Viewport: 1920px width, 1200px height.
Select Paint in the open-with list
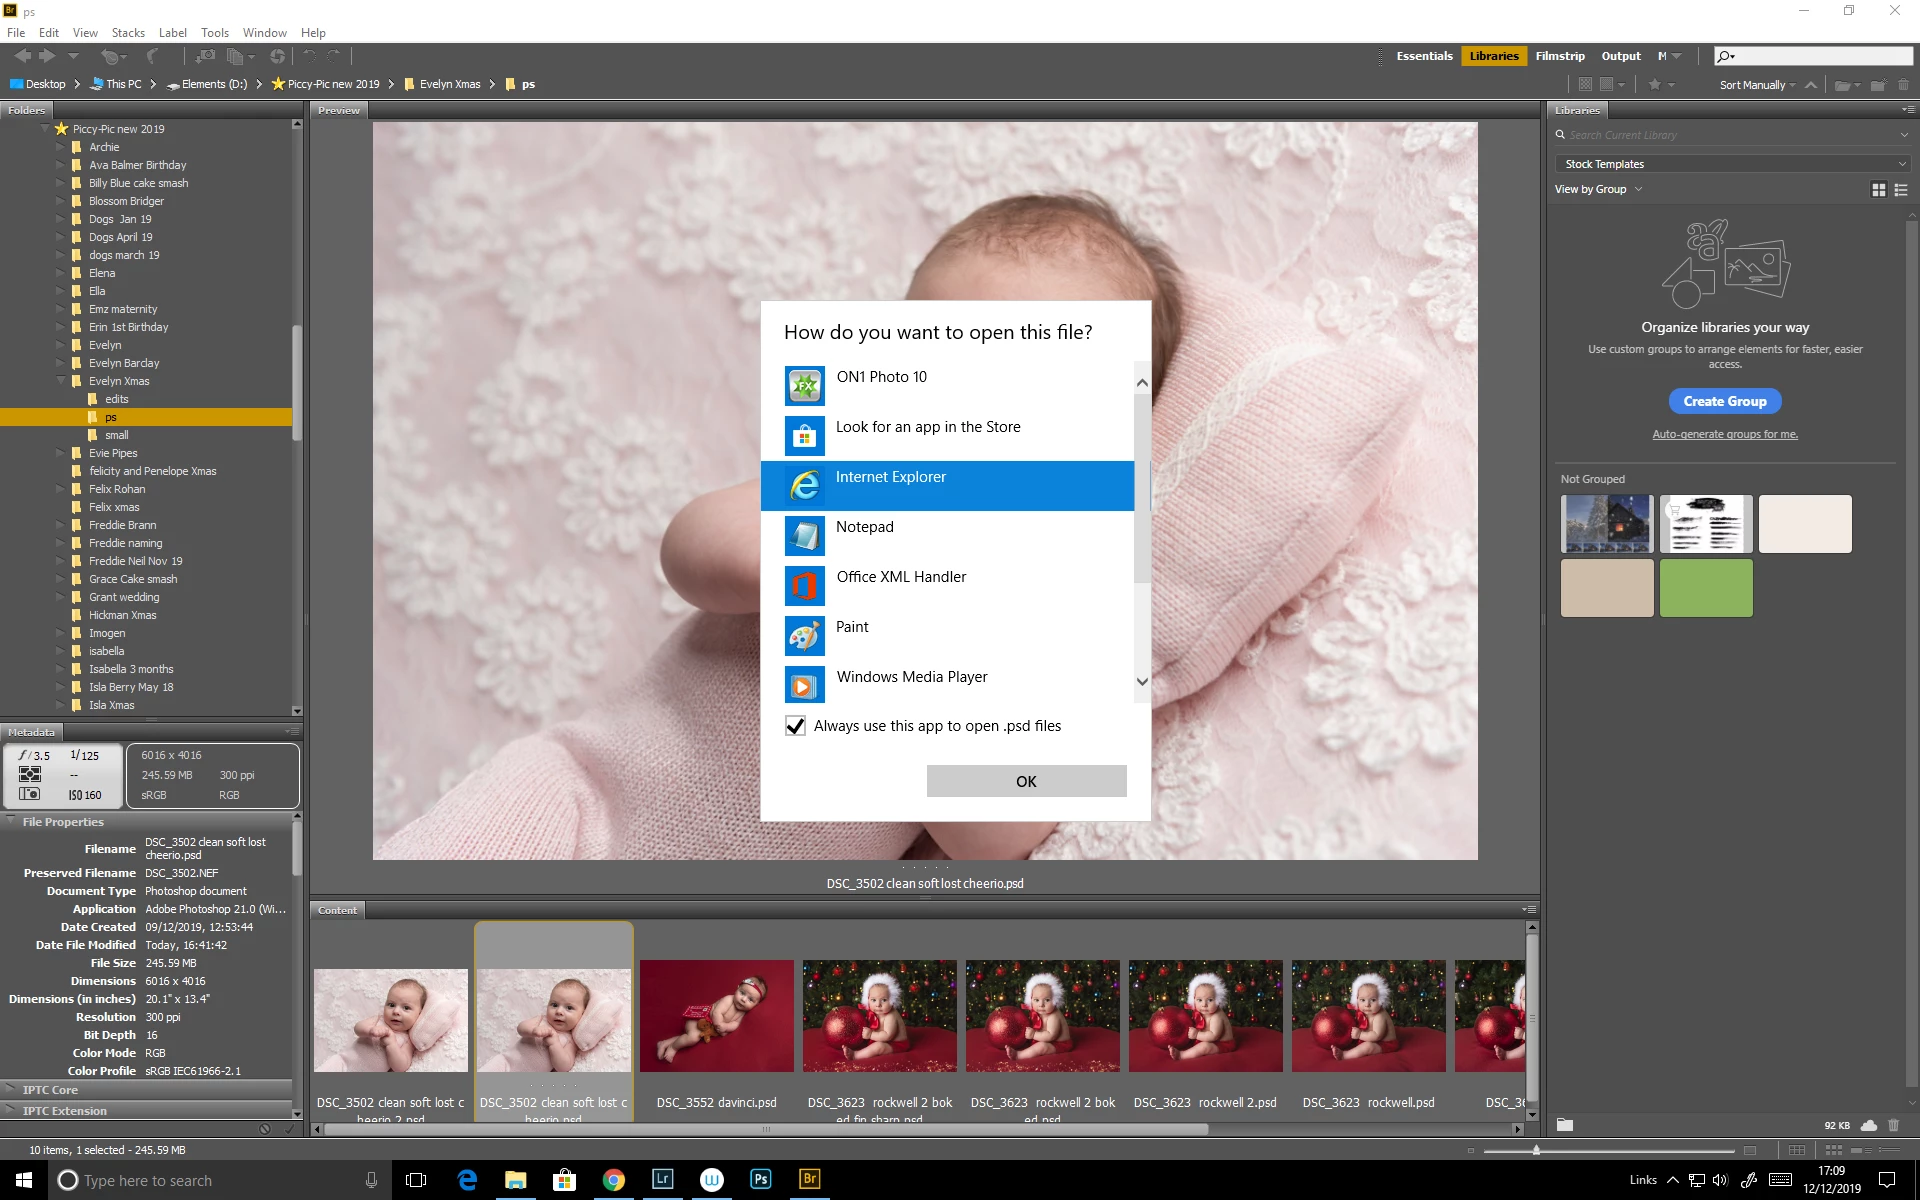[852, 628]
